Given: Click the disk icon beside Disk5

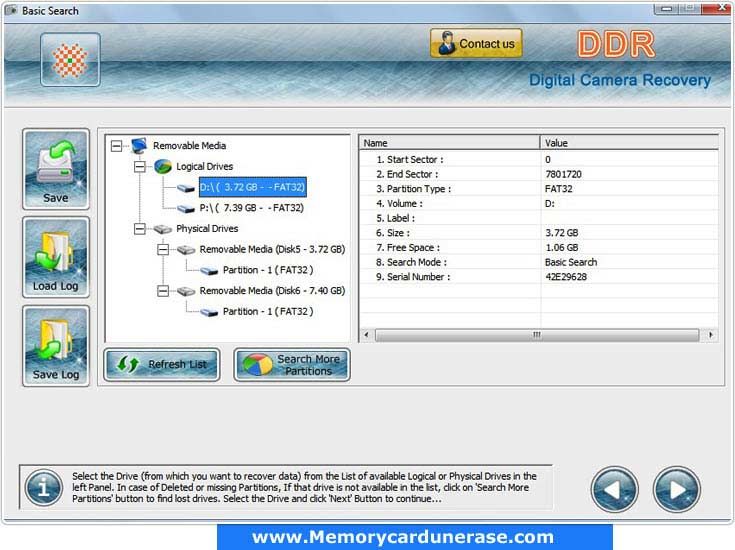Looking at the screenshot, I should pos(186,250).
